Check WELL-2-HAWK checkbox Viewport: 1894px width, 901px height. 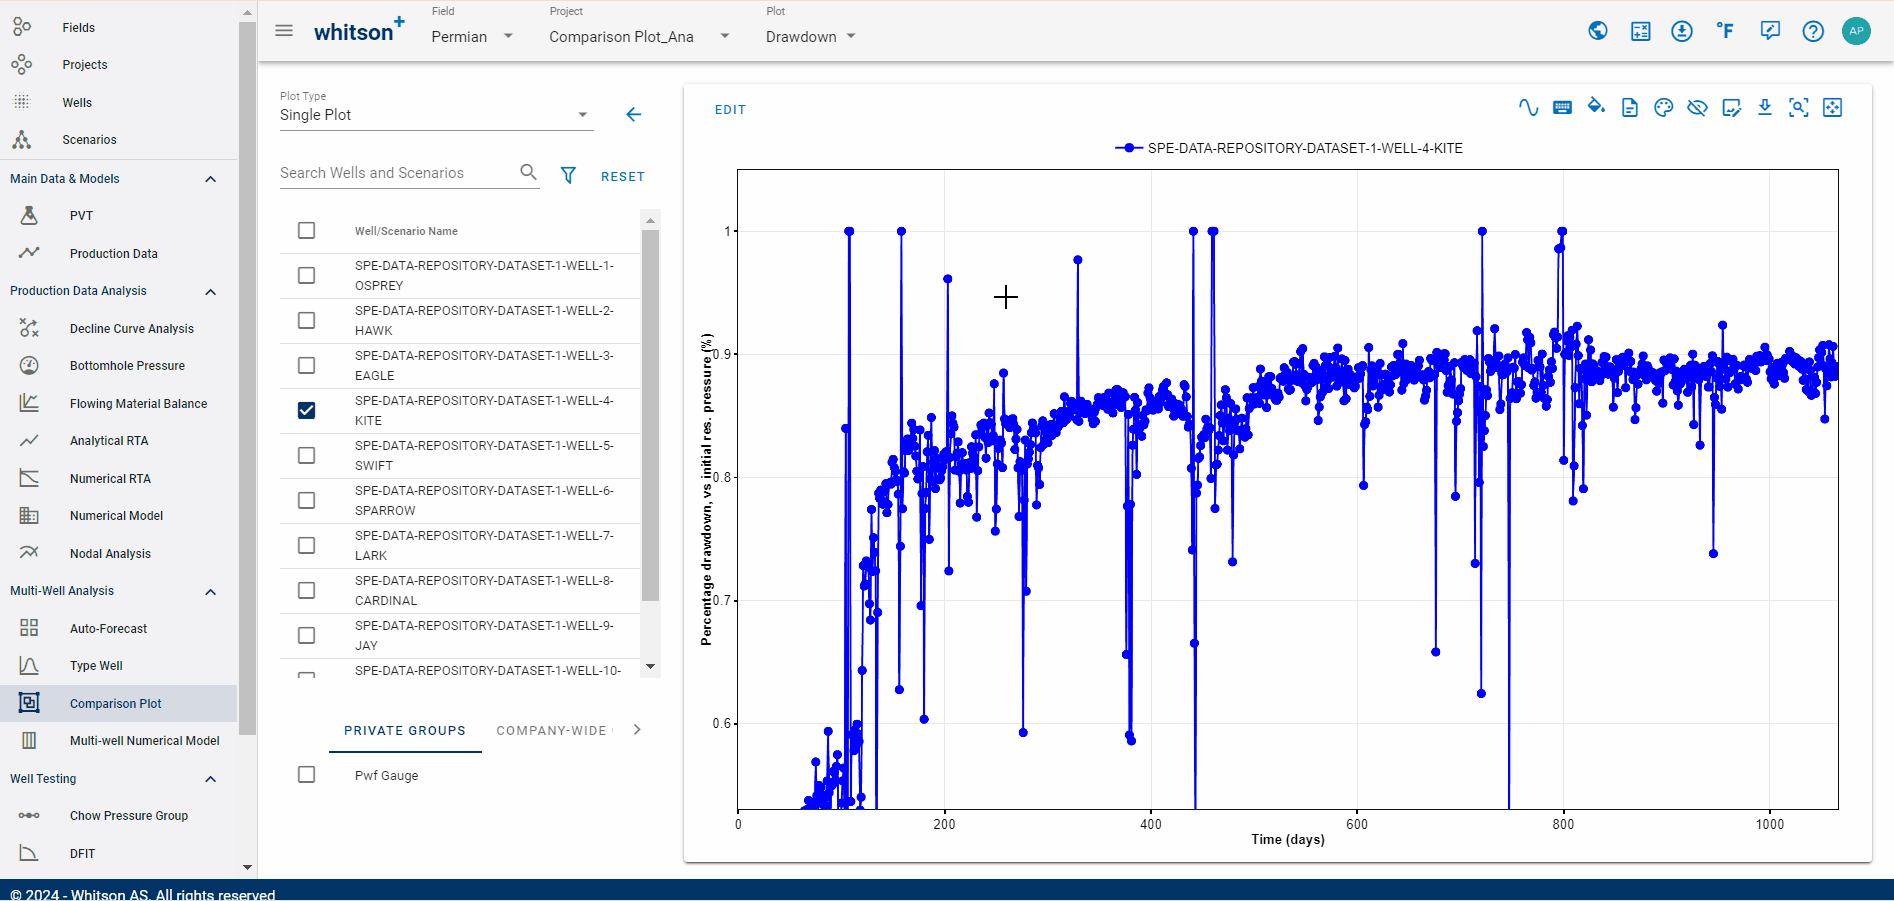pos(307,321)
